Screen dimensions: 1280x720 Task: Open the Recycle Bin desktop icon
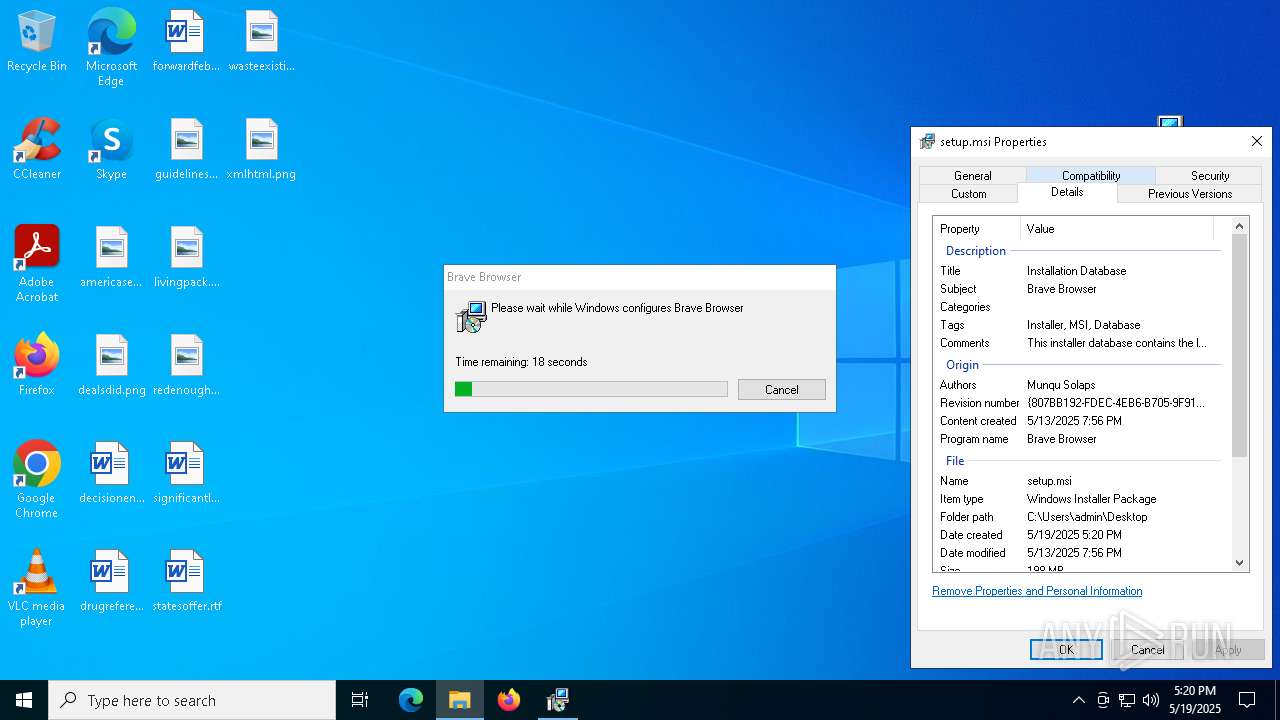(37, 42)
